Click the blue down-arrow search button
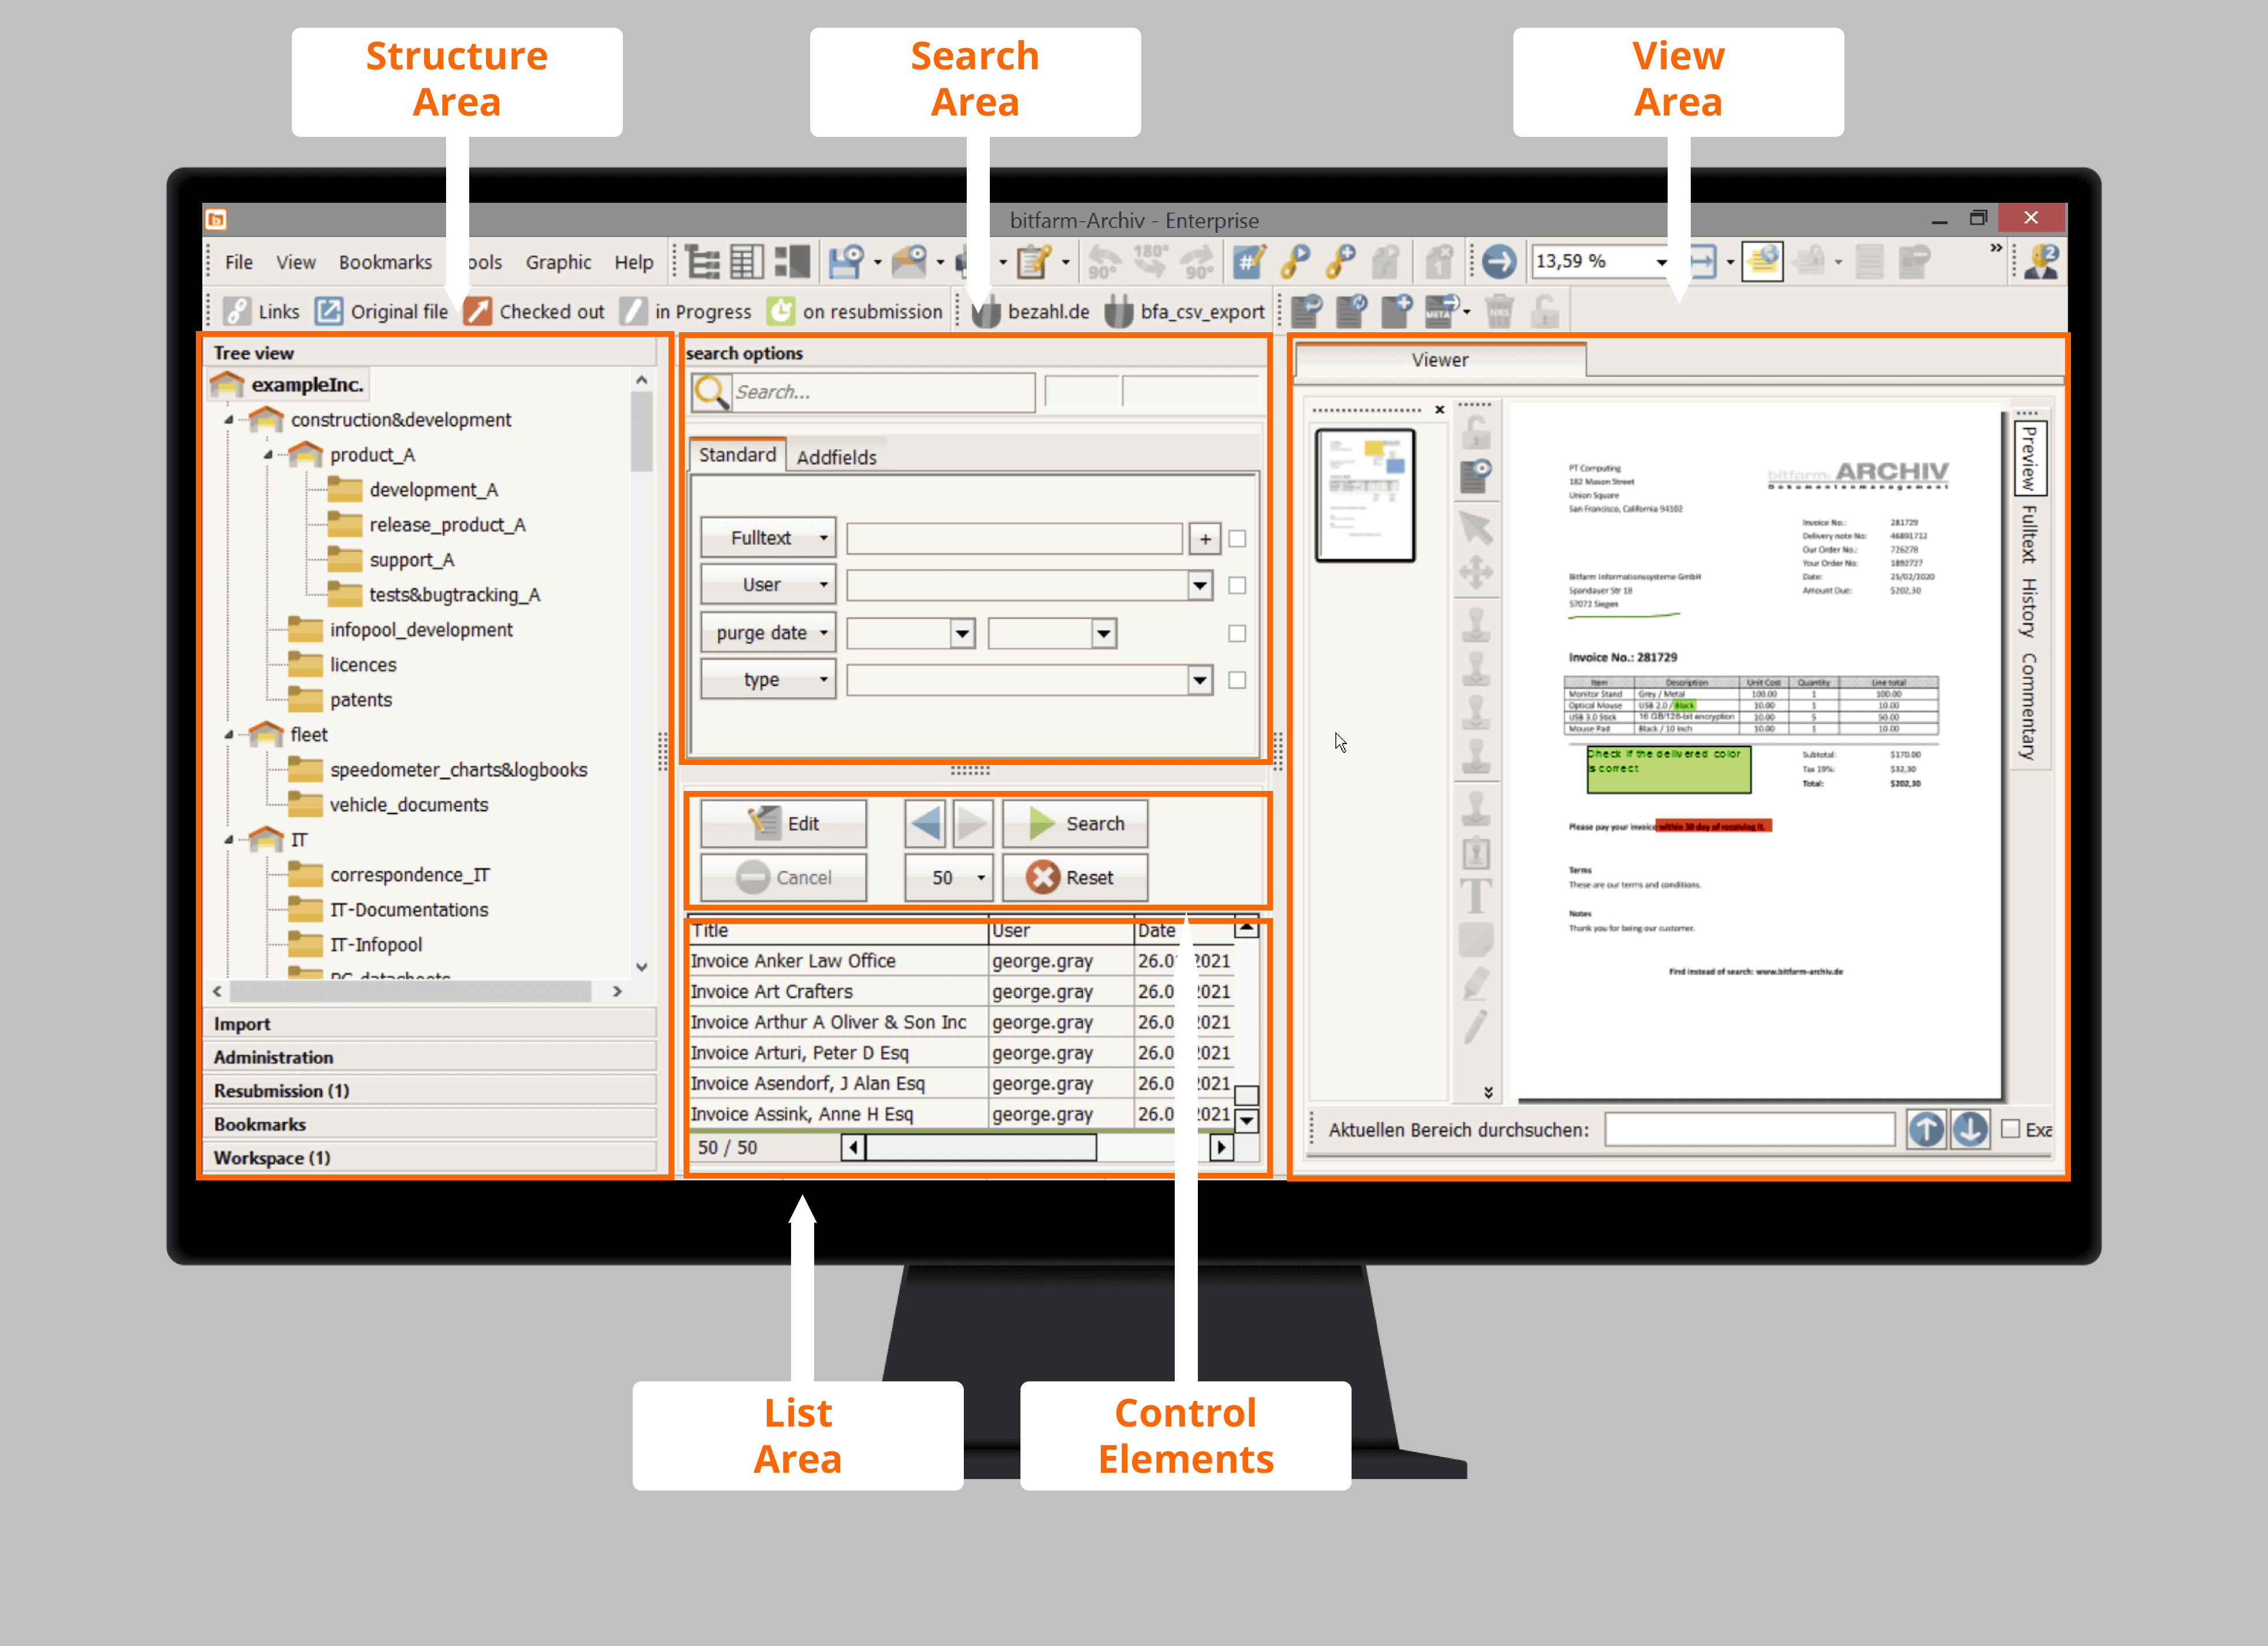The width and height of the screenshot is (2268, 1646). coord(1969,1129)
